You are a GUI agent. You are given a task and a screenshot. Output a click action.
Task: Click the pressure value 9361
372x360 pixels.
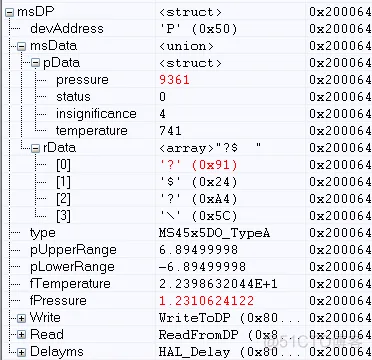174,80
